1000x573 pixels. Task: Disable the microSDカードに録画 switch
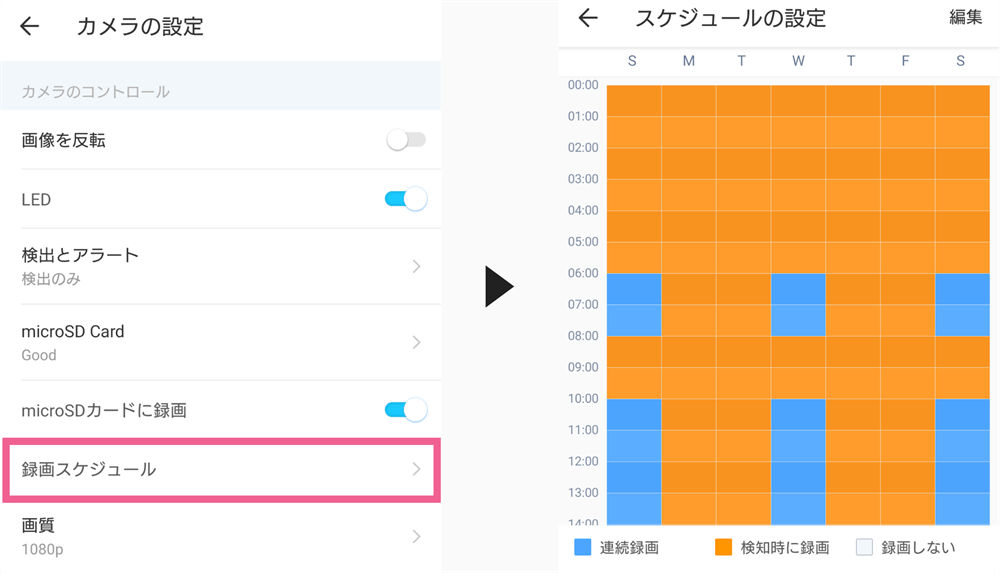point(406,410)
